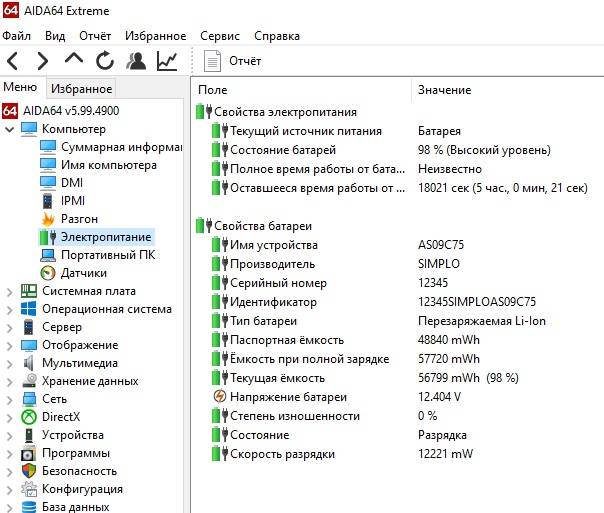Expand the Мультимедиа node
Image resolution: width=604 pixels, height=513 pixels.
[x=10, y=364]
